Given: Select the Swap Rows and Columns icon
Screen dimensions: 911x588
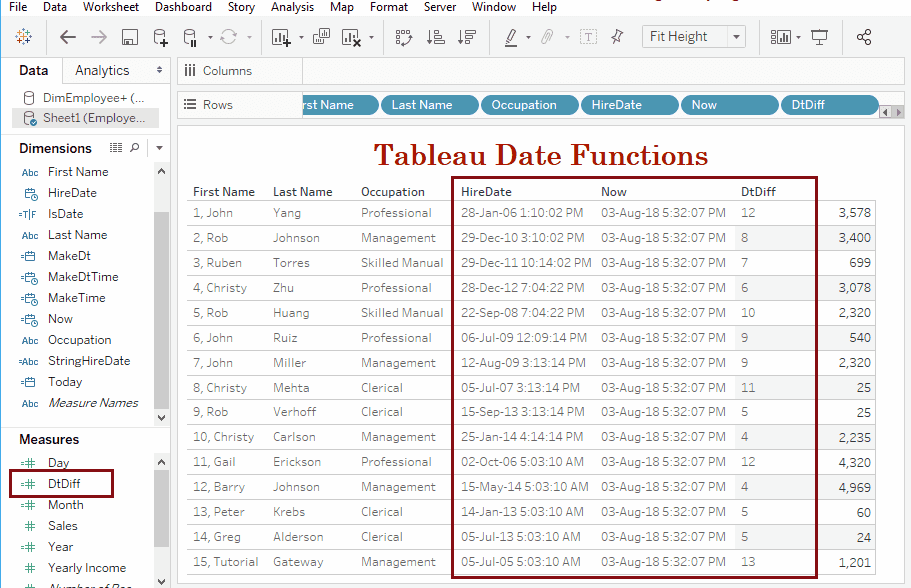Looking at the screenshot, I should tap(404, 37).
